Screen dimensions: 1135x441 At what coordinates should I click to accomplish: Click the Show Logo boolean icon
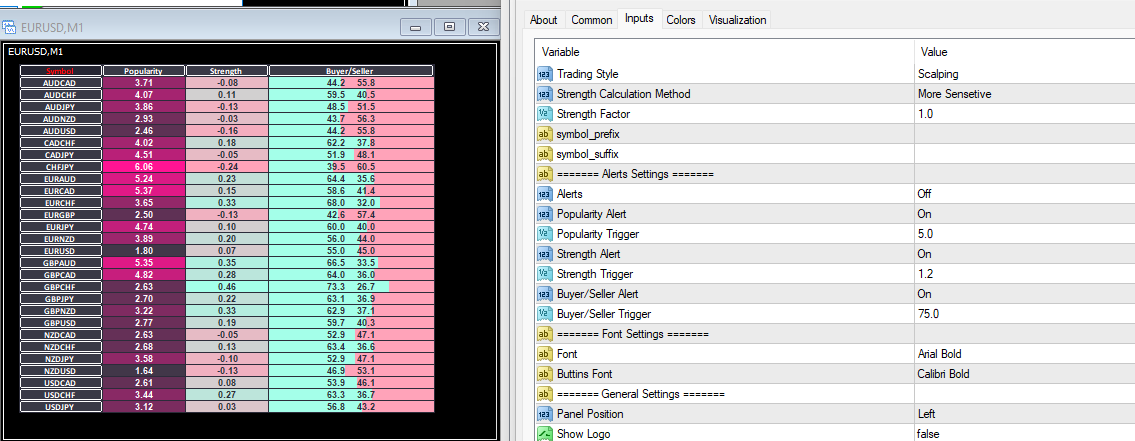(544, 434)
